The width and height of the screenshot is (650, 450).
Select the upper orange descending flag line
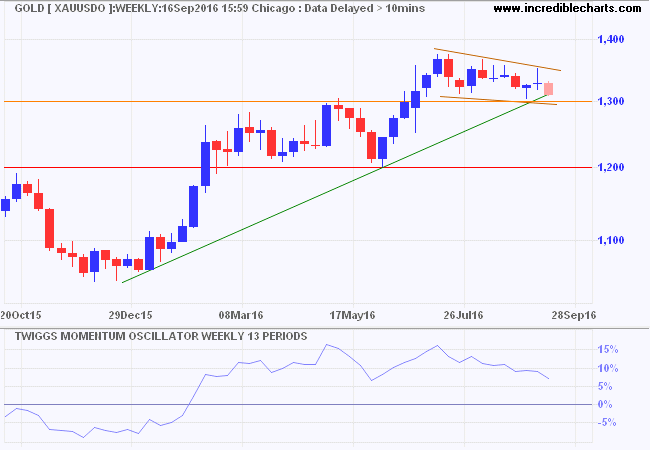tap(497, 60)
